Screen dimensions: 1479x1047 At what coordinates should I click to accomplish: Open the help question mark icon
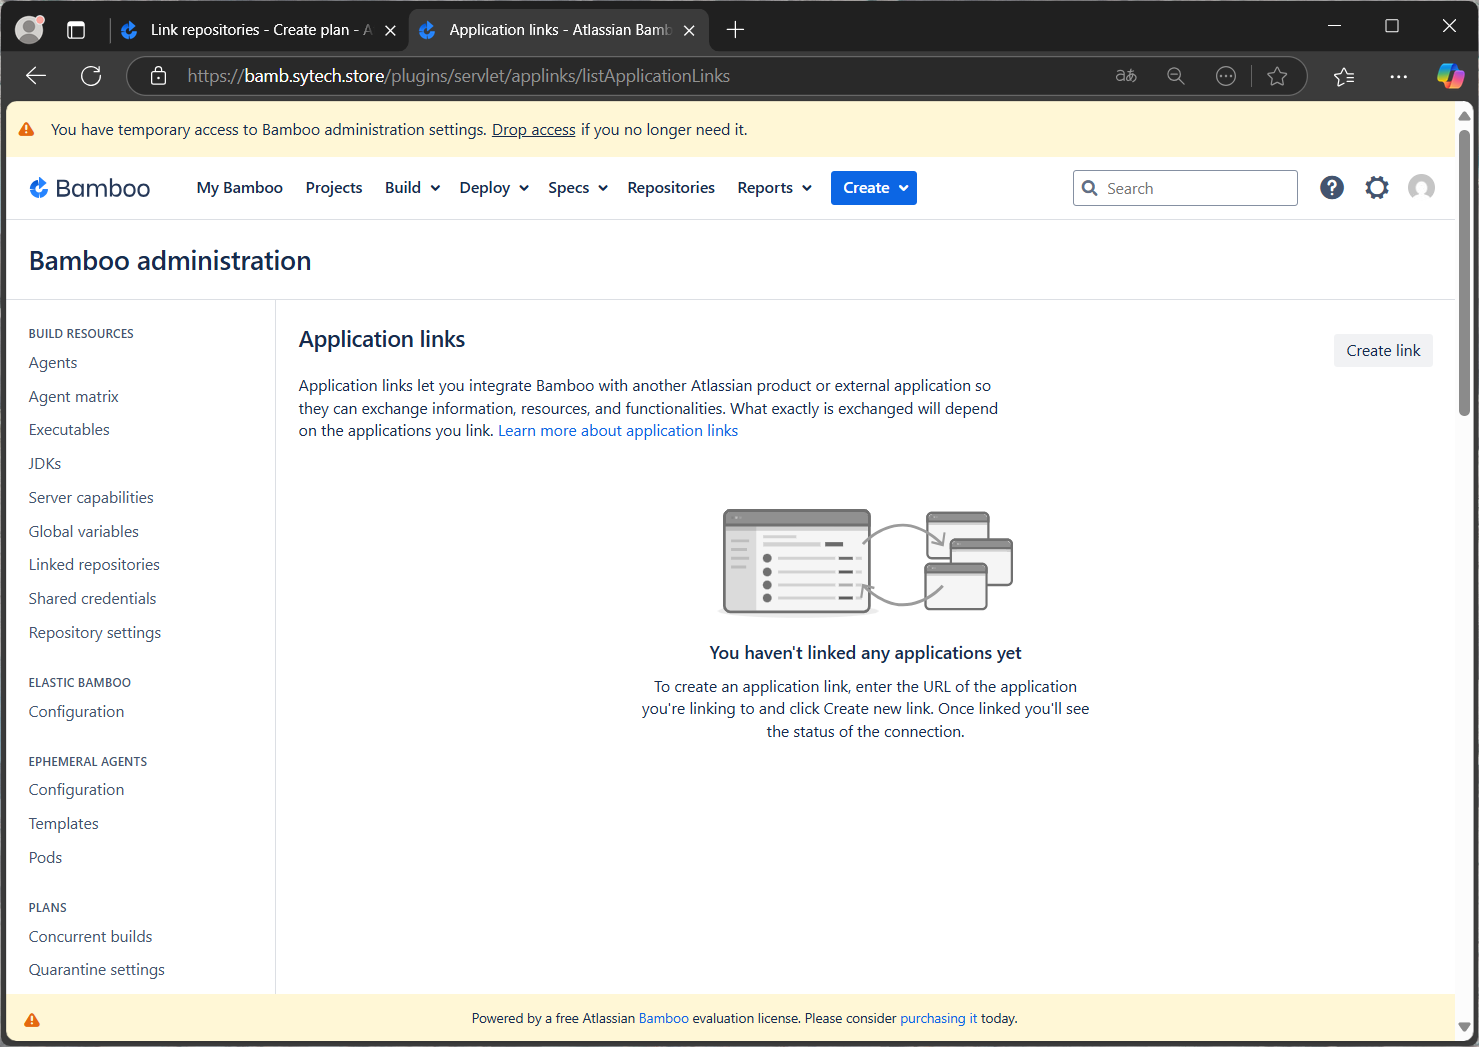[1331, 188]
